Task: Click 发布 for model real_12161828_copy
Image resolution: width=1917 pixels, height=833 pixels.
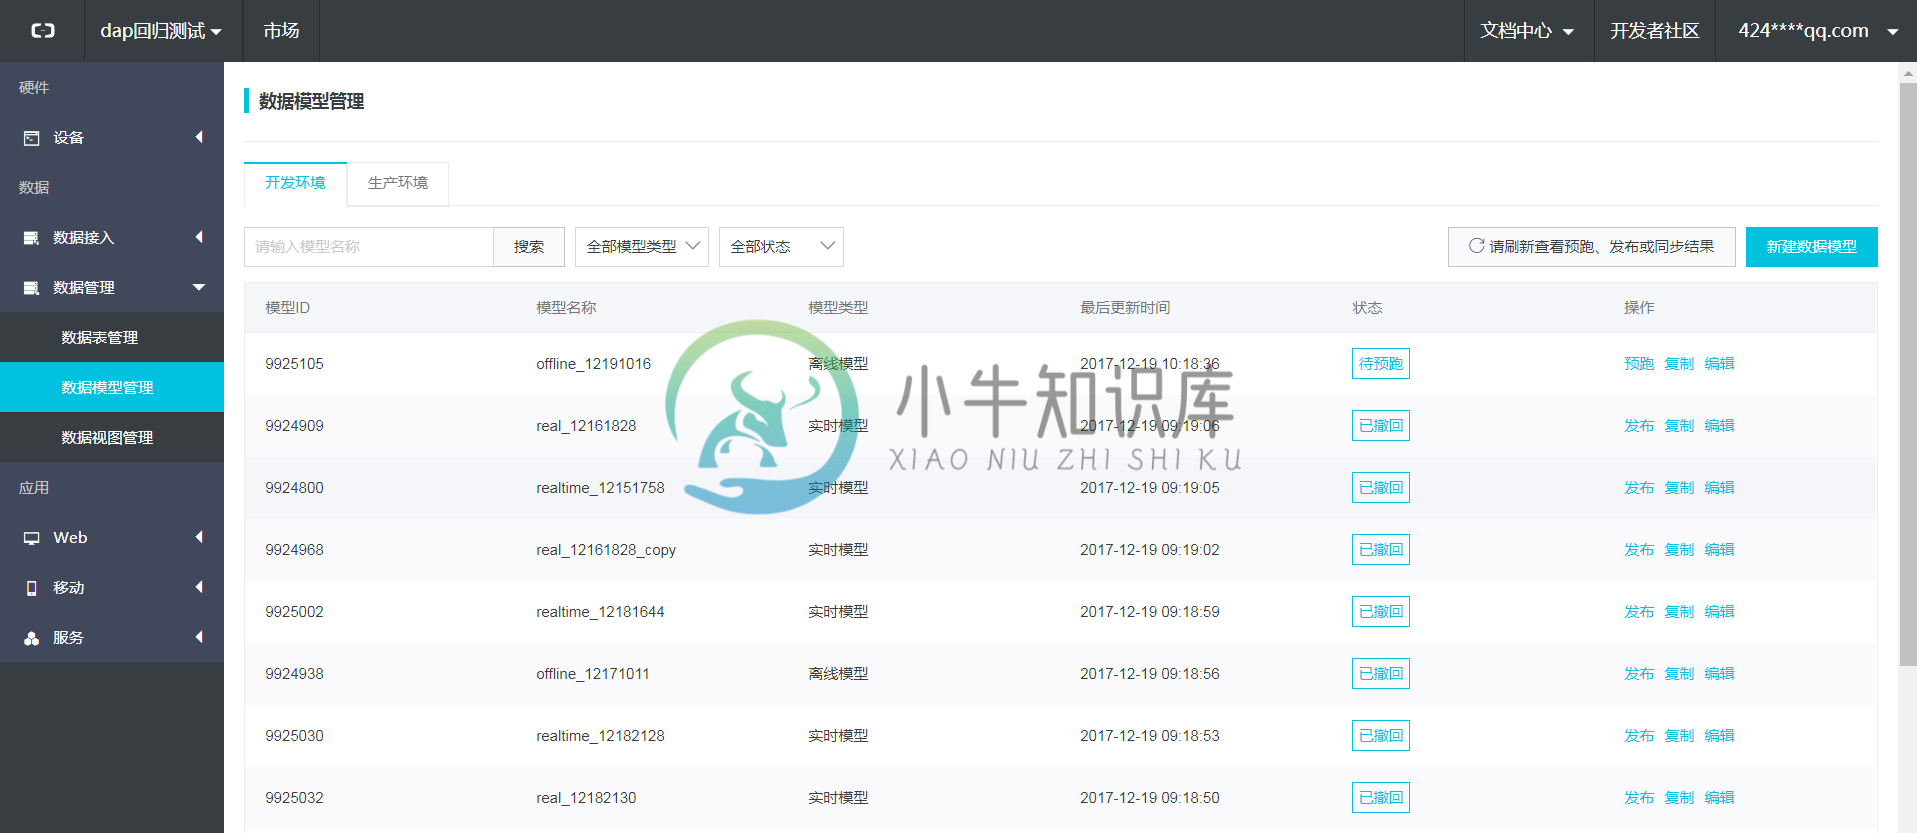Action: pyautogui.click(x=1639, y=550)
